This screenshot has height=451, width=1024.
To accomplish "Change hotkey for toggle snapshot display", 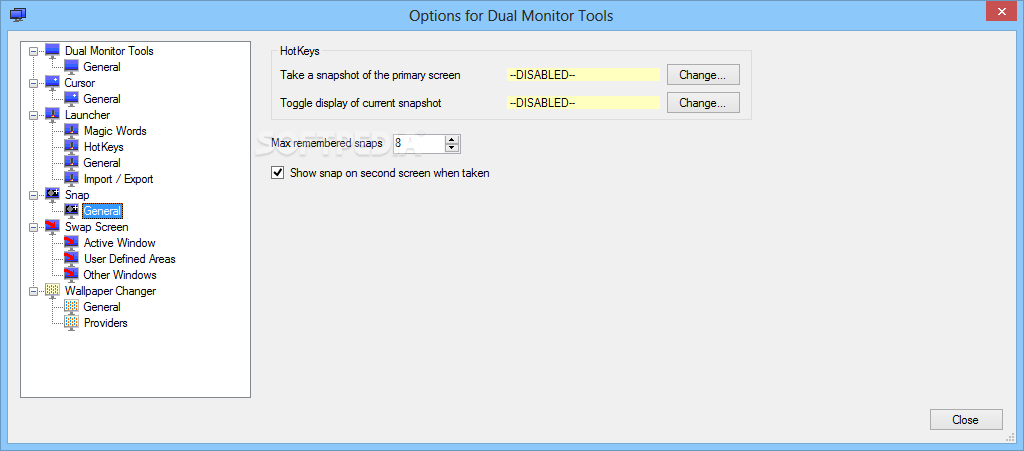I will click(703, 103).
